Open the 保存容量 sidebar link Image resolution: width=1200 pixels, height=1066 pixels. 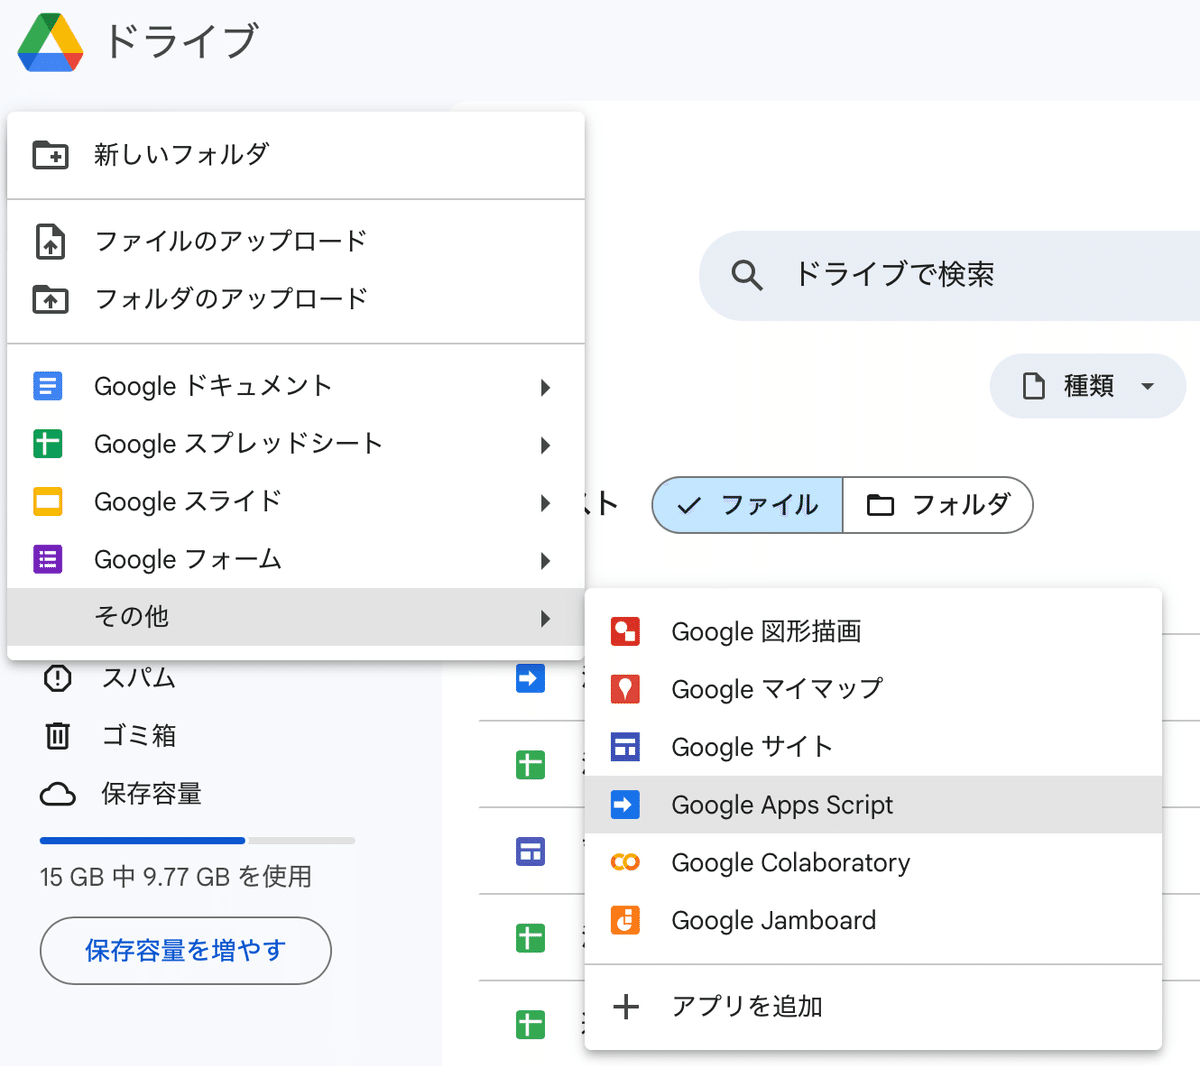(152, 794)
